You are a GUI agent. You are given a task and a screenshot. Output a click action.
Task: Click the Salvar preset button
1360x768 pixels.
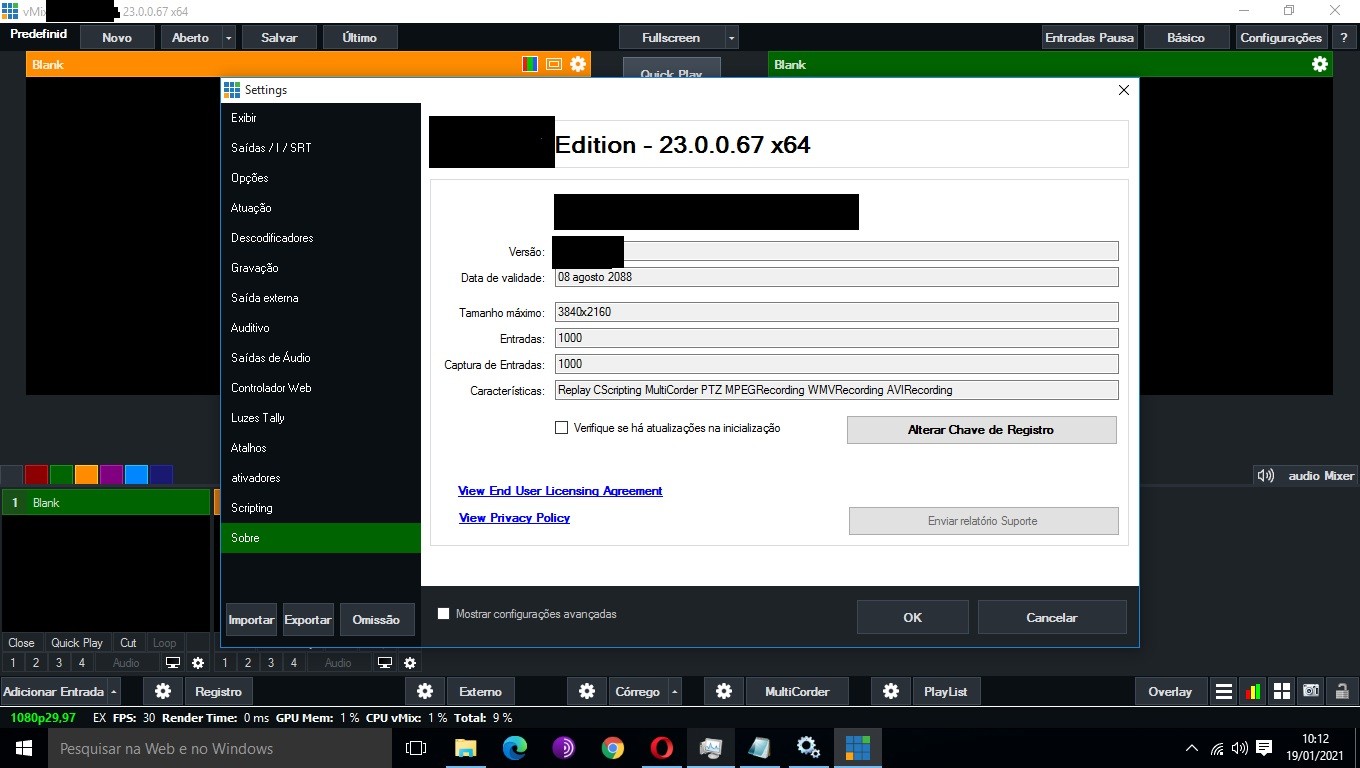[279, 38]
